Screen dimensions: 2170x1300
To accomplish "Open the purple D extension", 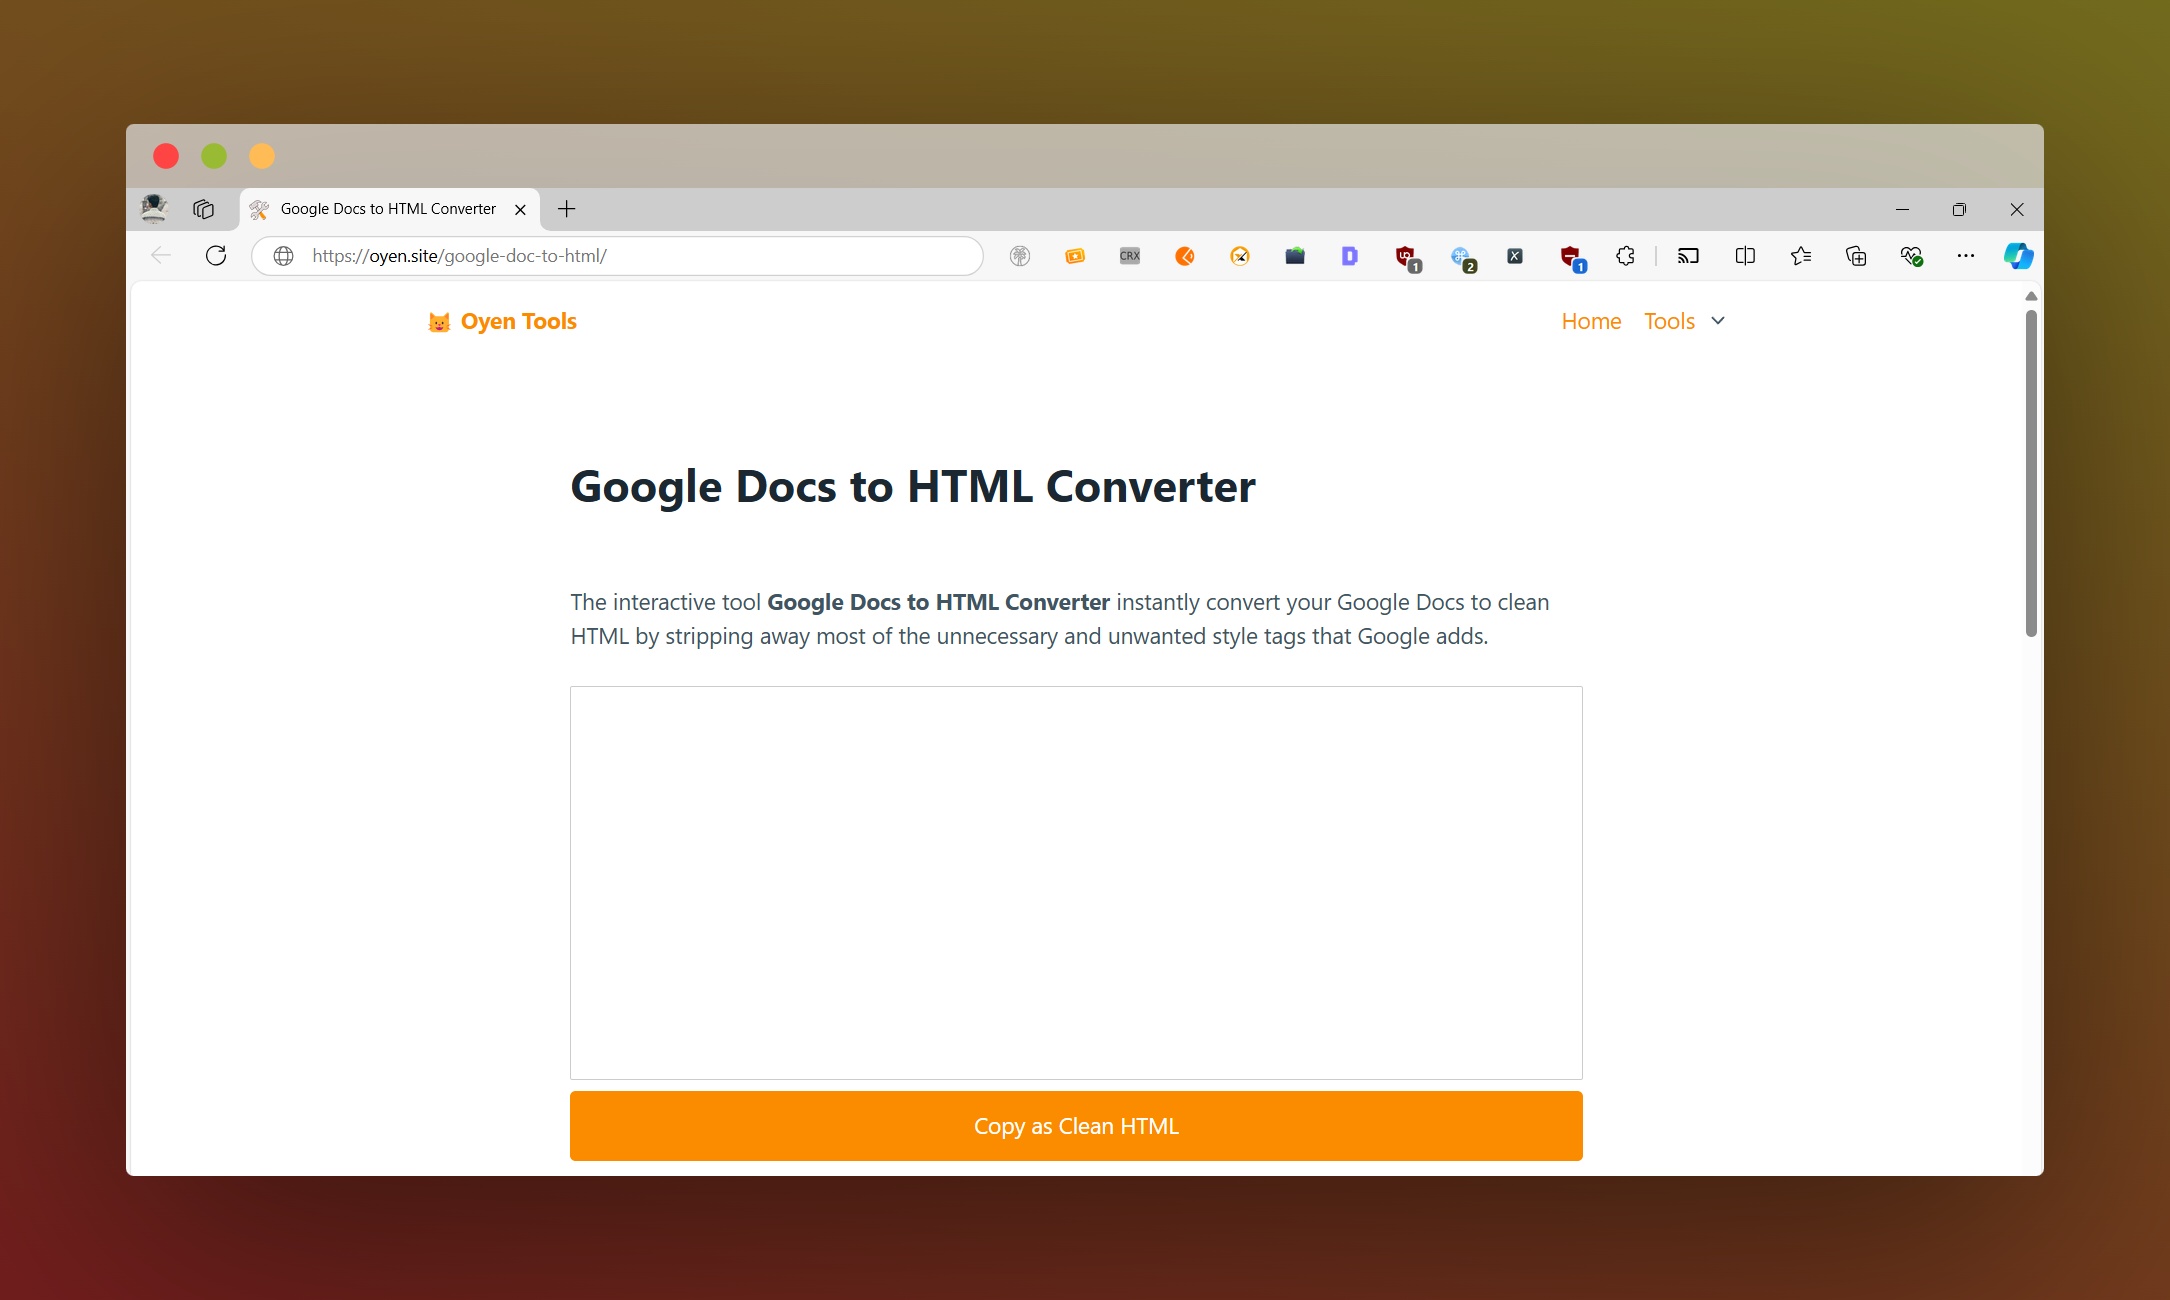I will tap(1350, 256).
